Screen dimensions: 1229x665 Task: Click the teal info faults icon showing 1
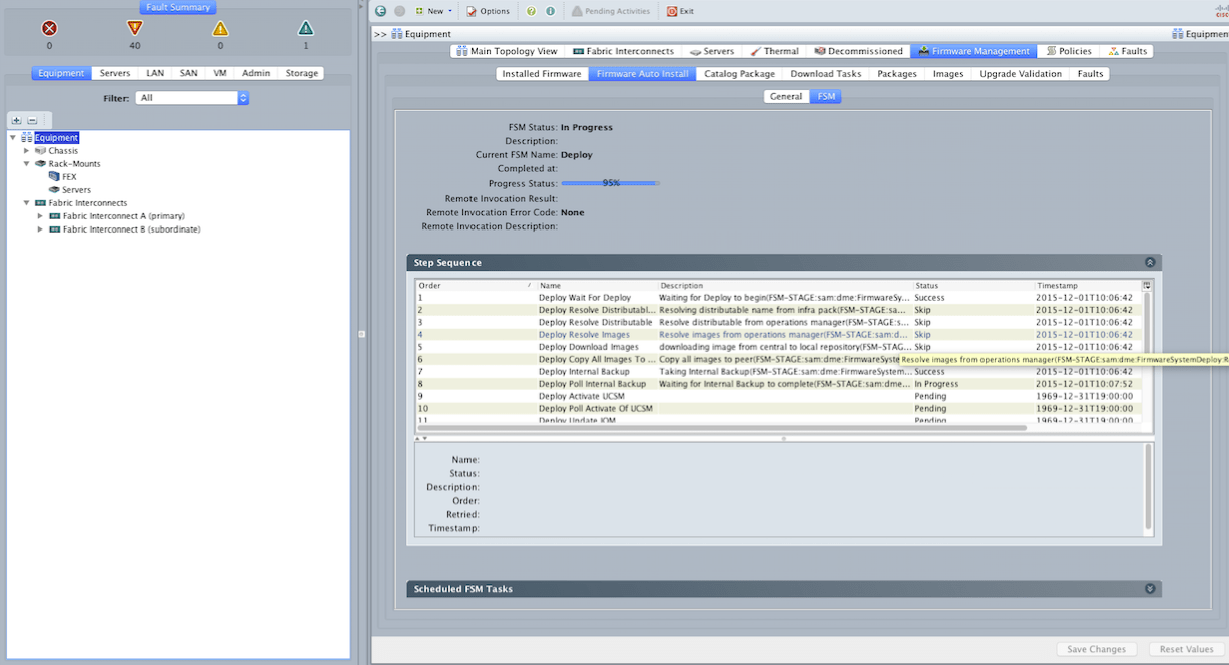coord(305,29)
